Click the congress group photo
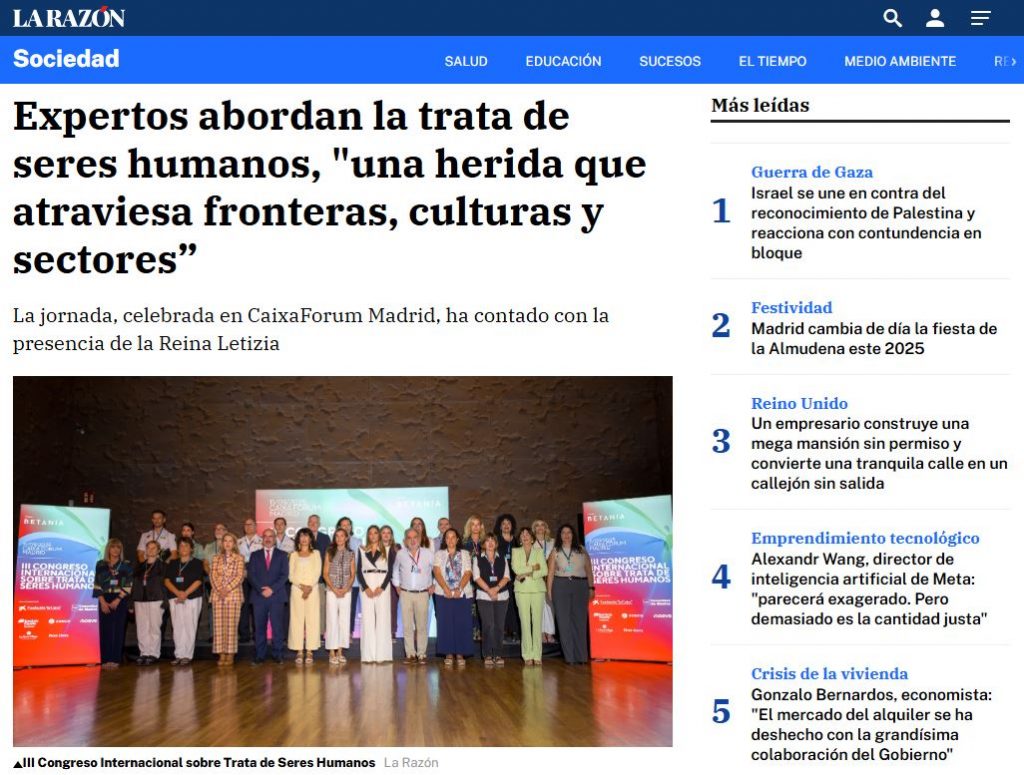1024x775 pixels. (342, 561)
